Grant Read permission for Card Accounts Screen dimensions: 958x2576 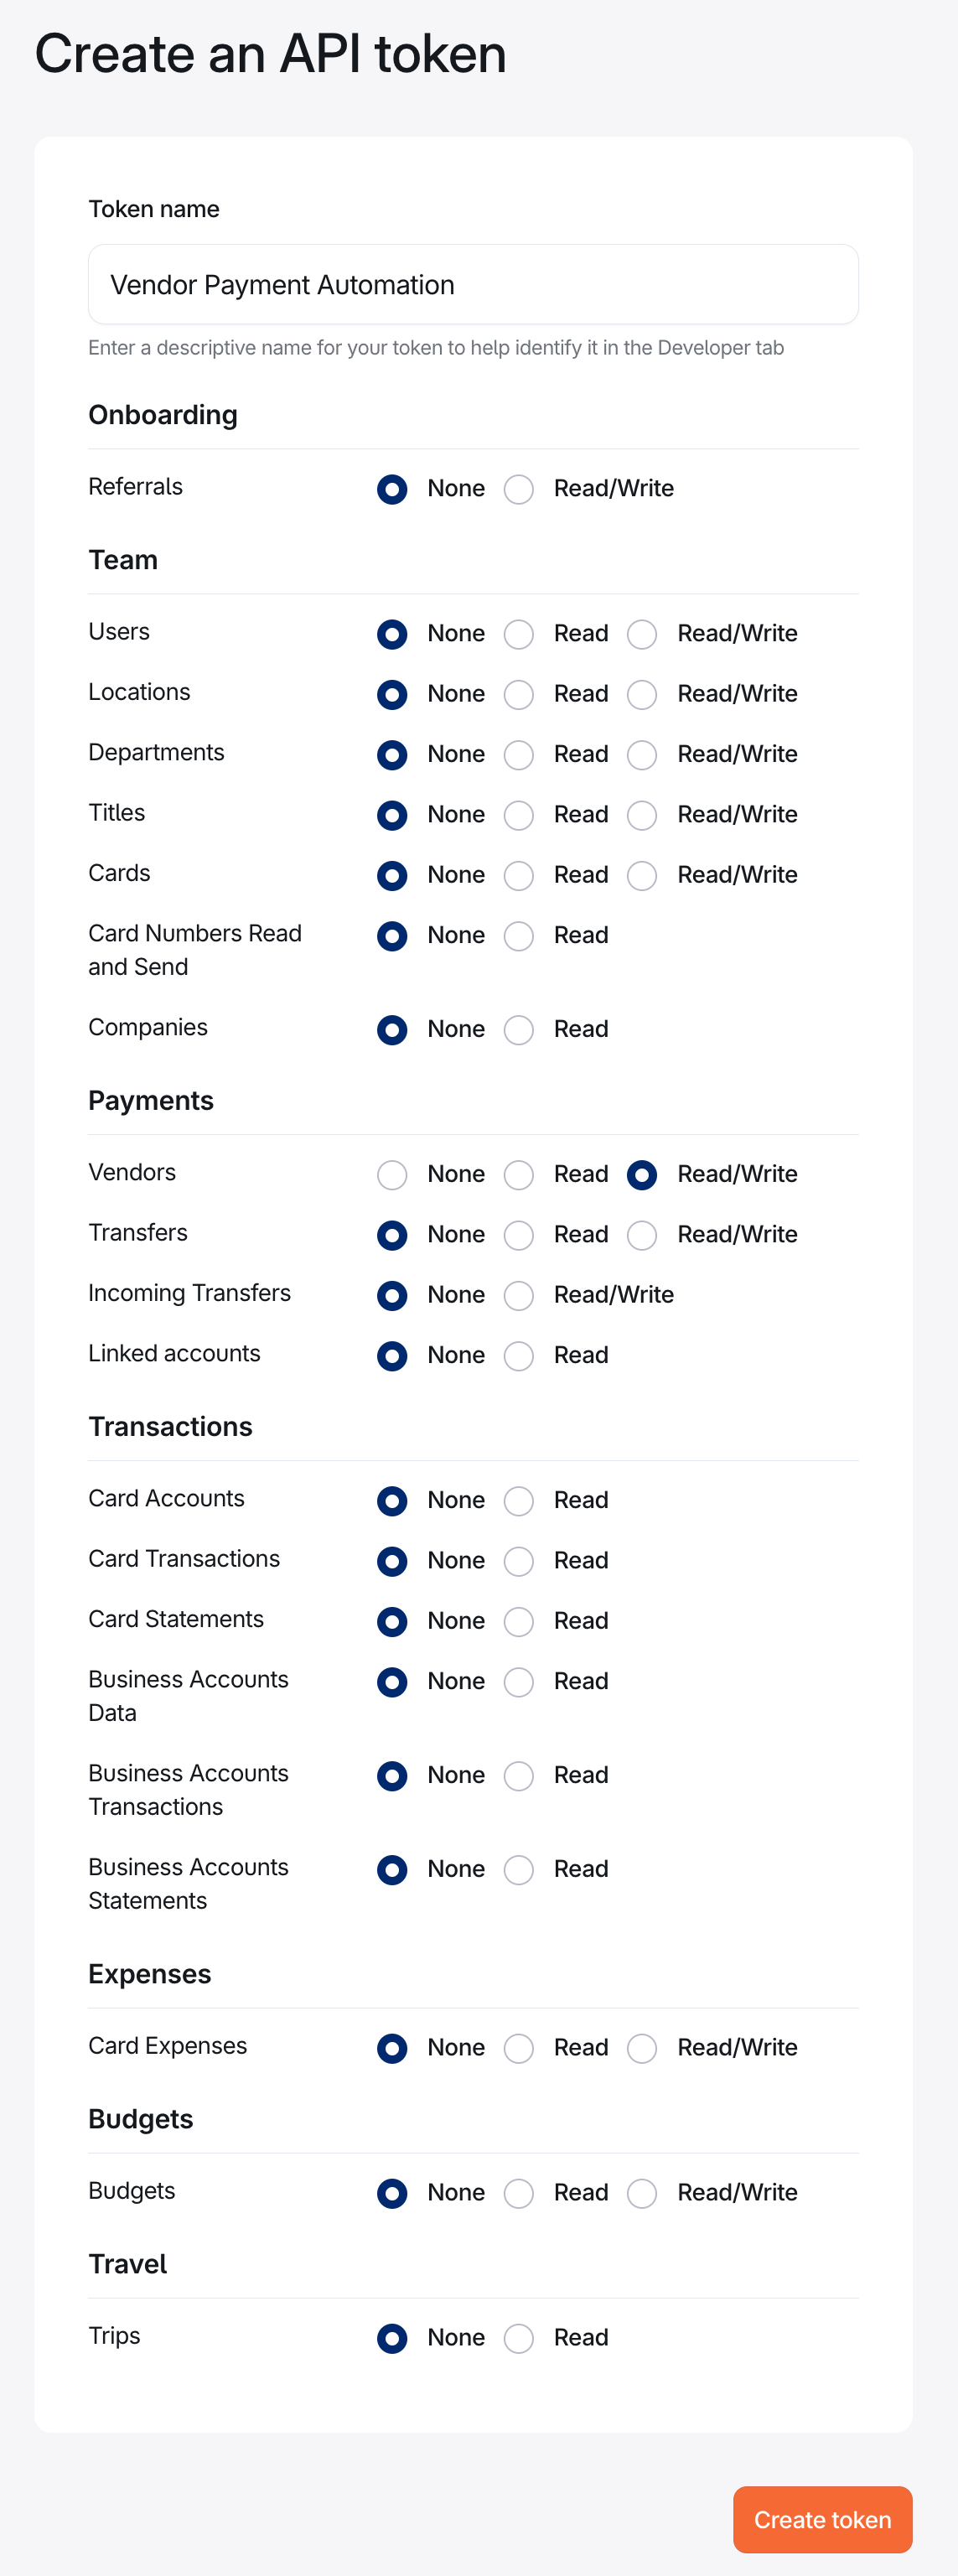coord(519,1501)
